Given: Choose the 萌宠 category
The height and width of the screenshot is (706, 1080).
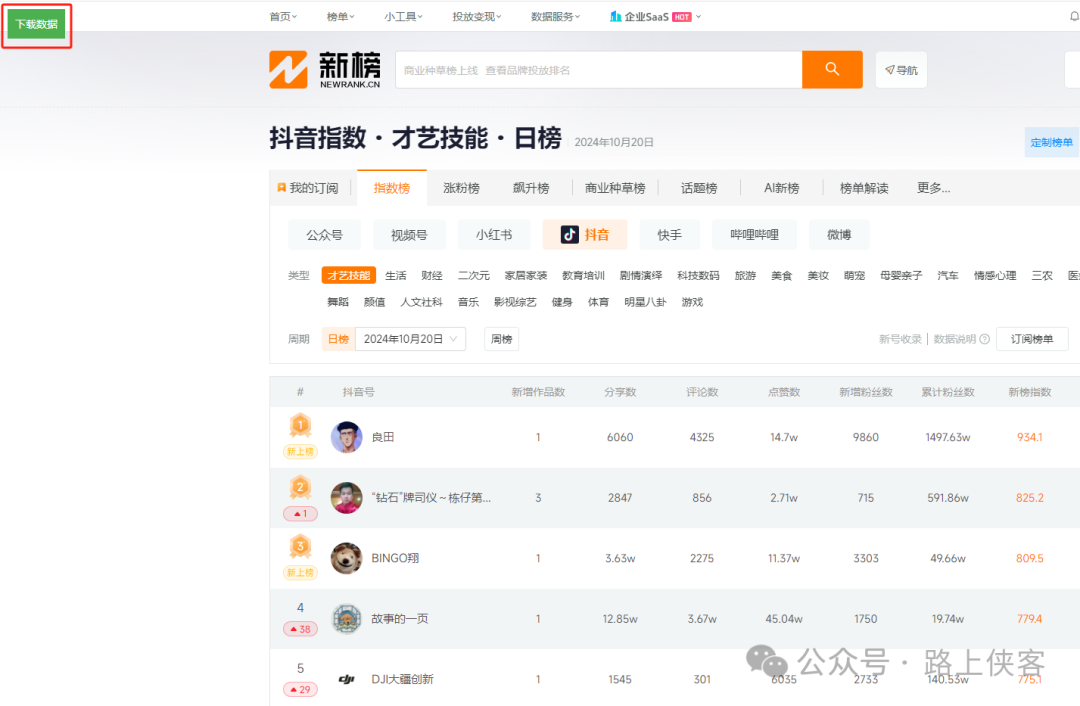Looking at the screenshot, I should [854, 276].
